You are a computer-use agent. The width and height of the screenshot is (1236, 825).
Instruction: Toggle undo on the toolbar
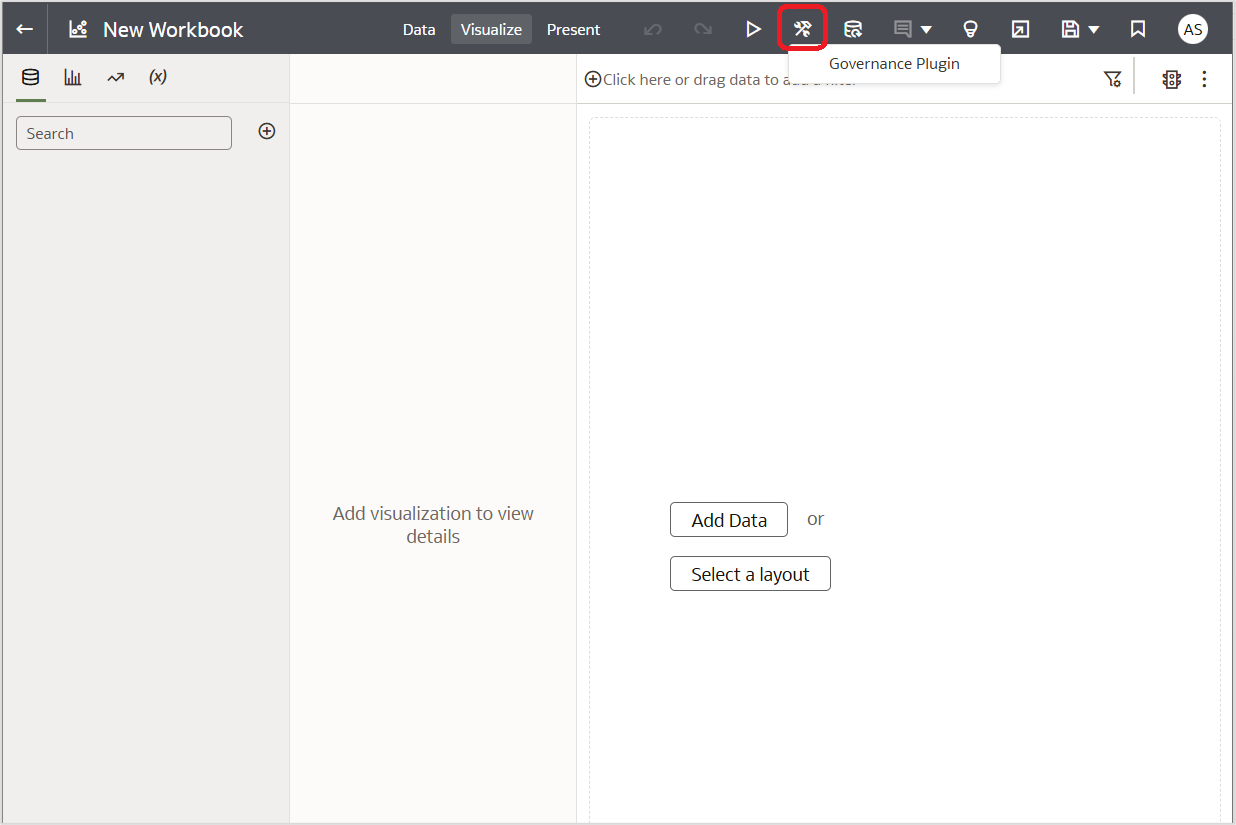pos(653,29)
